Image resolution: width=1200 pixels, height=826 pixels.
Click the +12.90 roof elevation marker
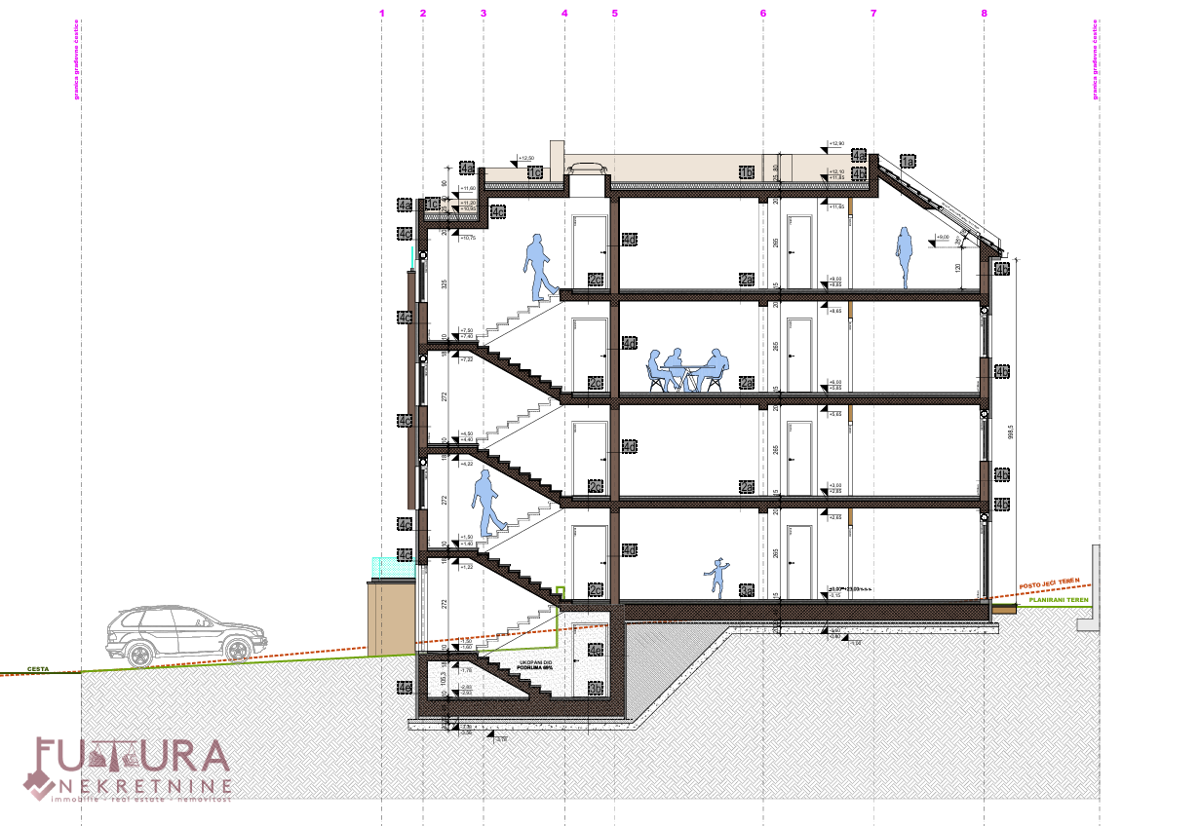click(x=836, y=144)
